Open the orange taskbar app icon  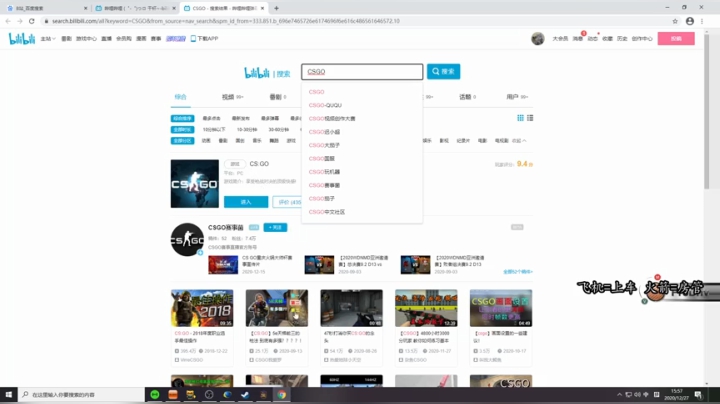173,394
